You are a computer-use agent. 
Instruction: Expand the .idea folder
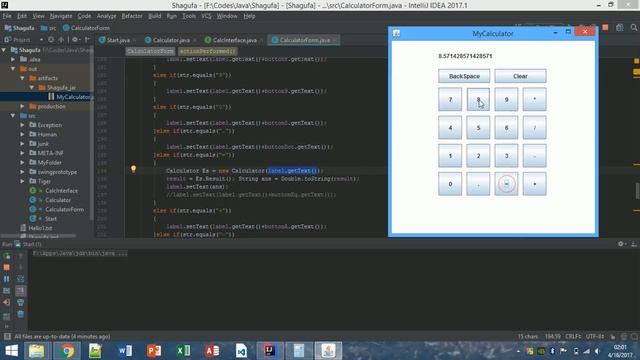(x=13, y=59)
